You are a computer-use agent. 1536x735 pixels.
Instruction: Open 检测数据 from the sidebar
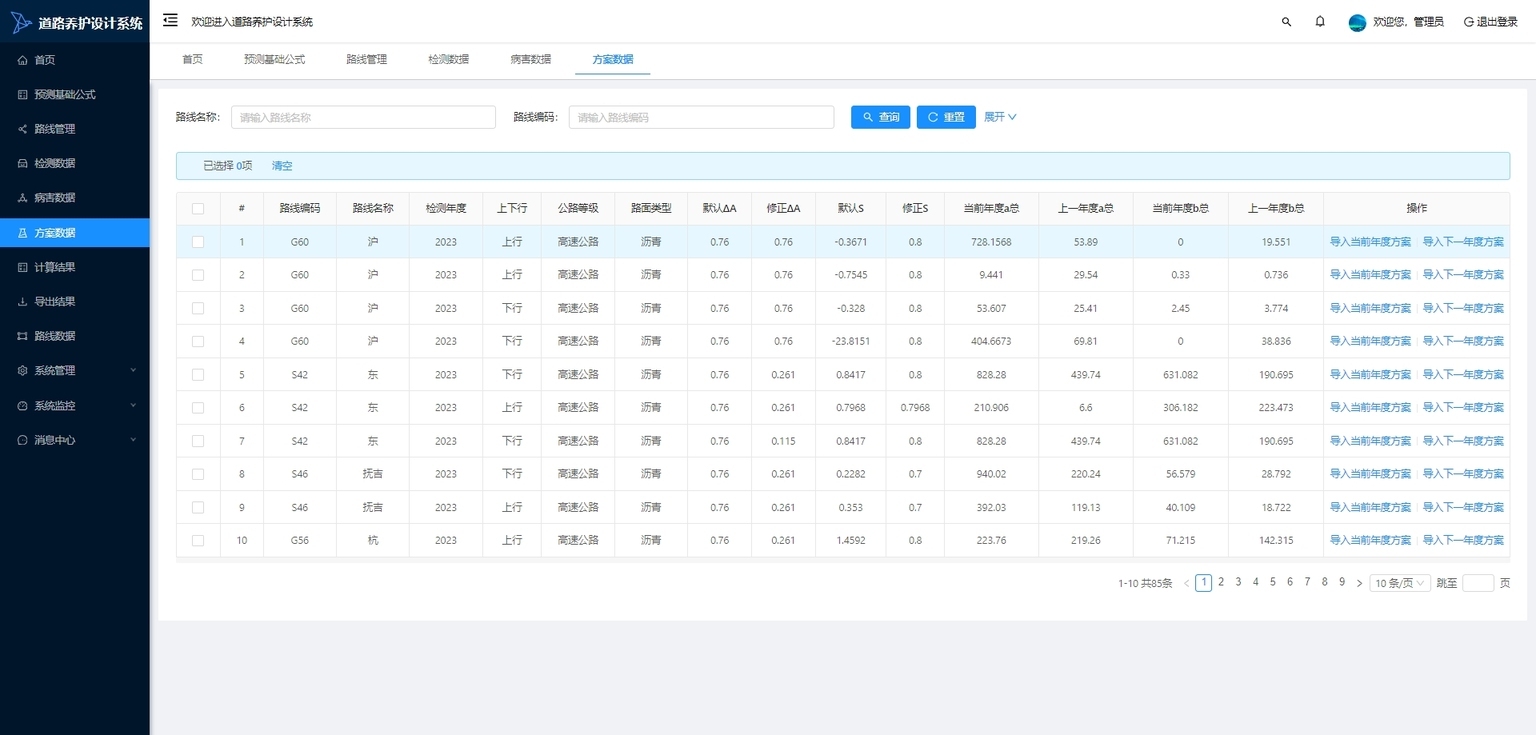55,163
